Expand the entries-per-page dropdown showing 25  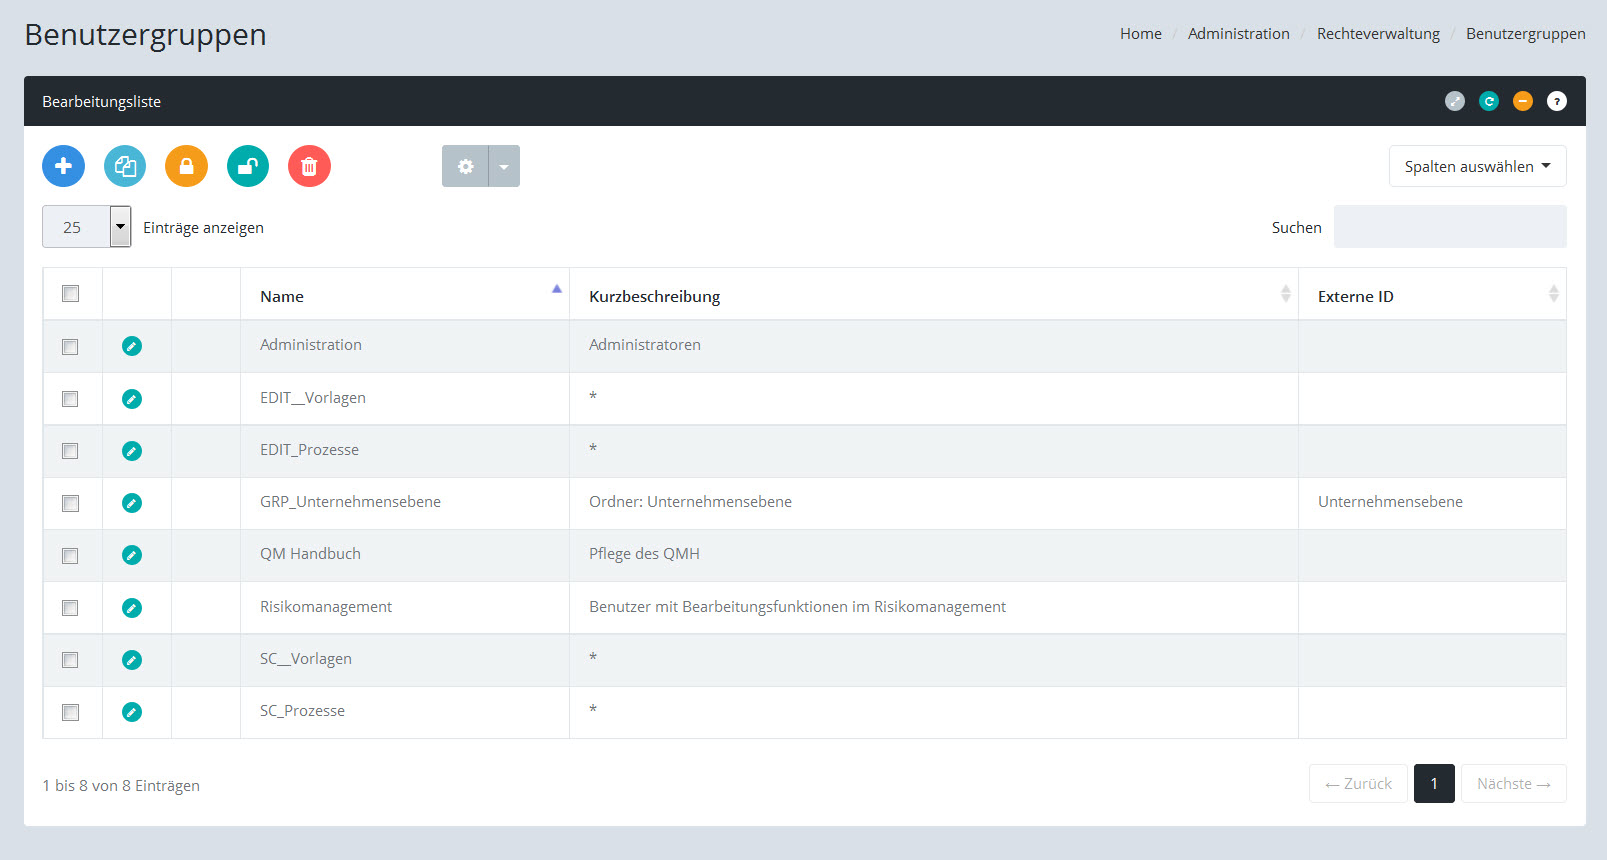tap(120, 227)
